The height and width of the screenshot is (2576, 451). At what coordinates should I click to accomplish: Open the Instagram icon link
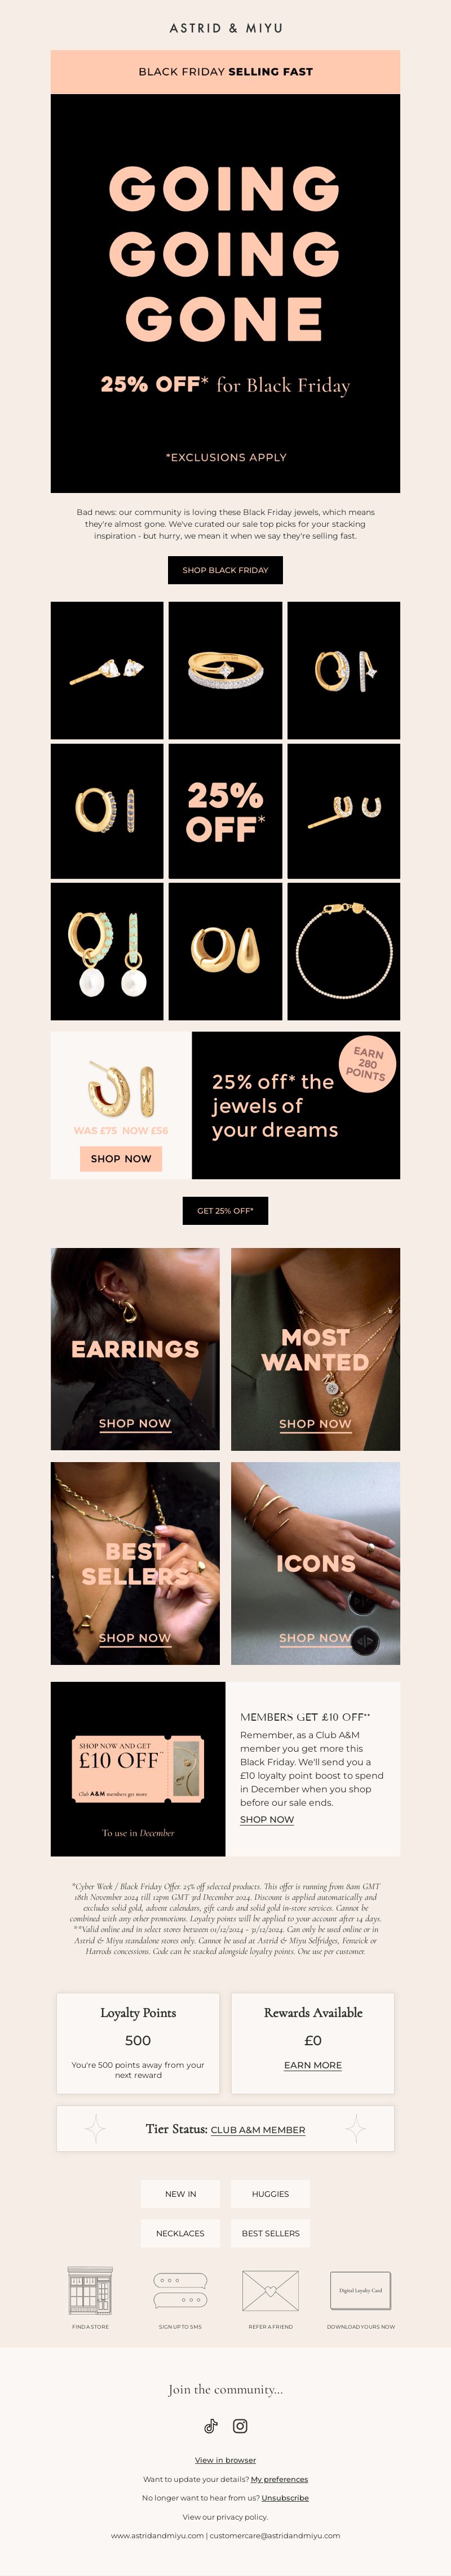(240, 2426)
